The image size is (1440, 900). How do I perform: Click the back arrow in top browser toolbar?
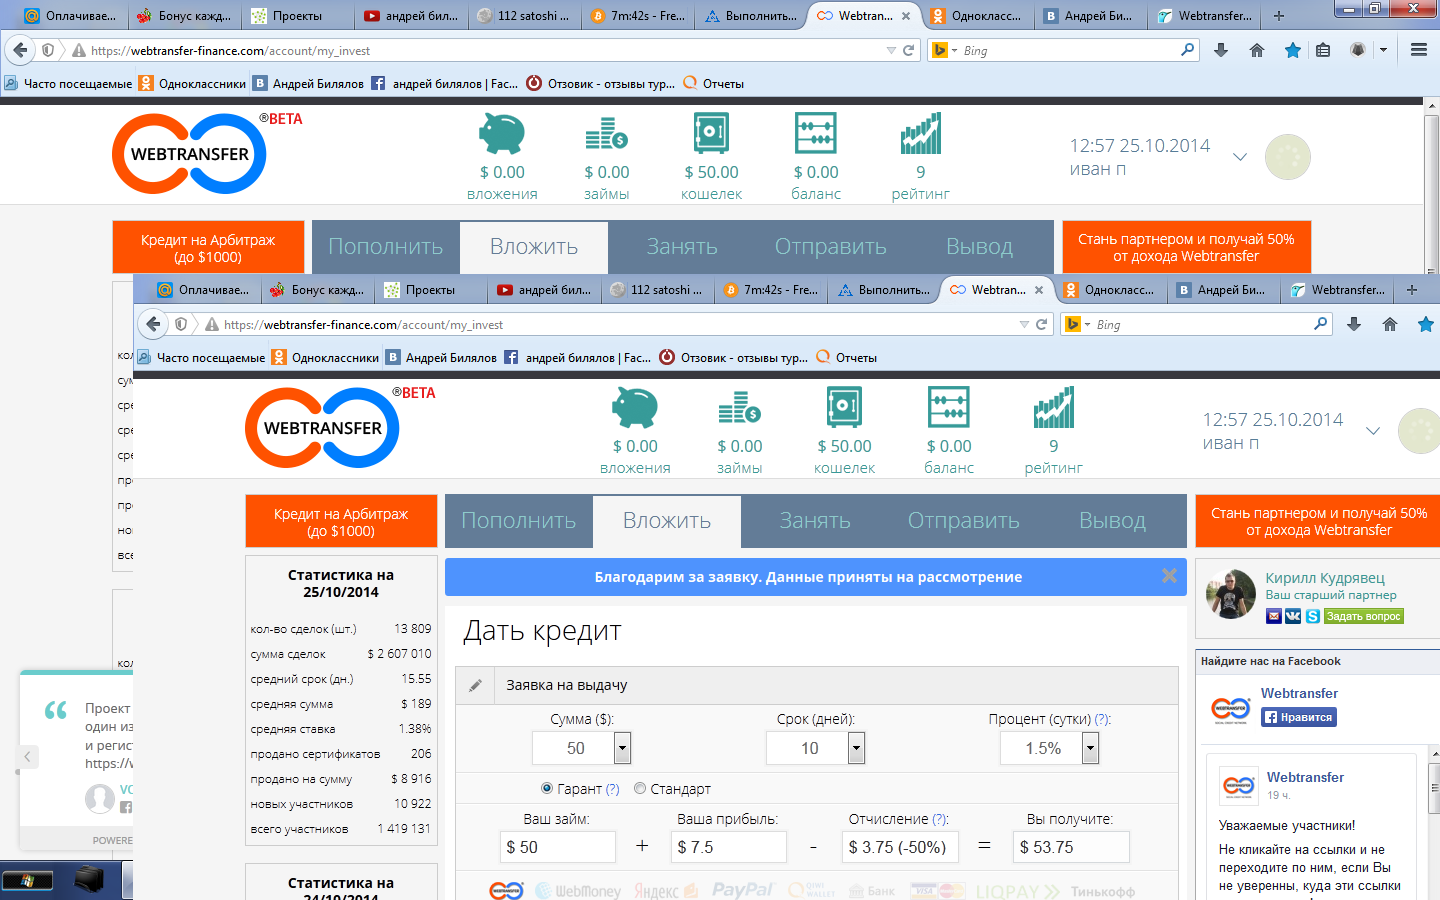(x=20, y=50)
